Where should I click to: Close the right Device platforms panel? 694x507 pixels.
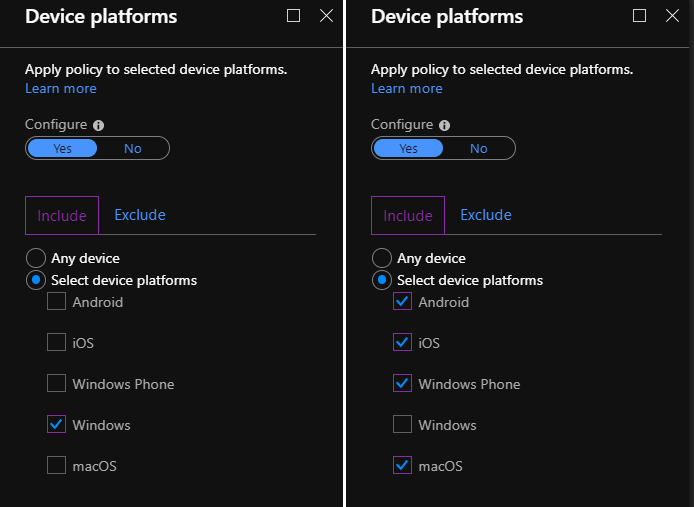[x=672, y=15]
